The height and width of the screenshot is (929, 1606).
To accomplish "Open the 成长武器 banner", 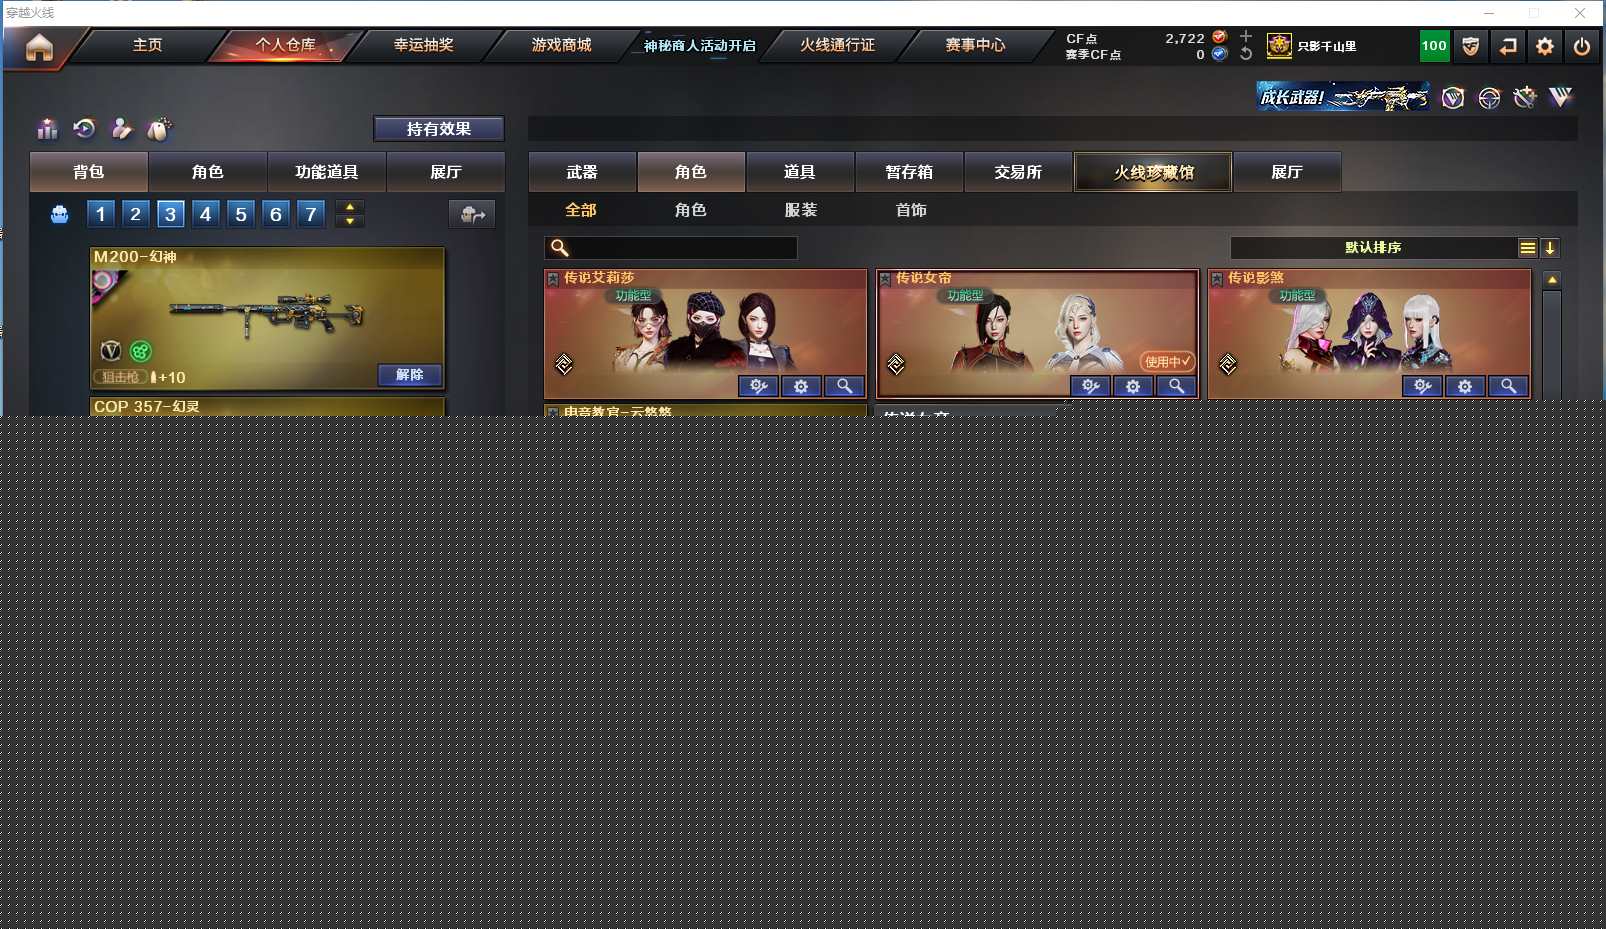I will click(1343, 97).
